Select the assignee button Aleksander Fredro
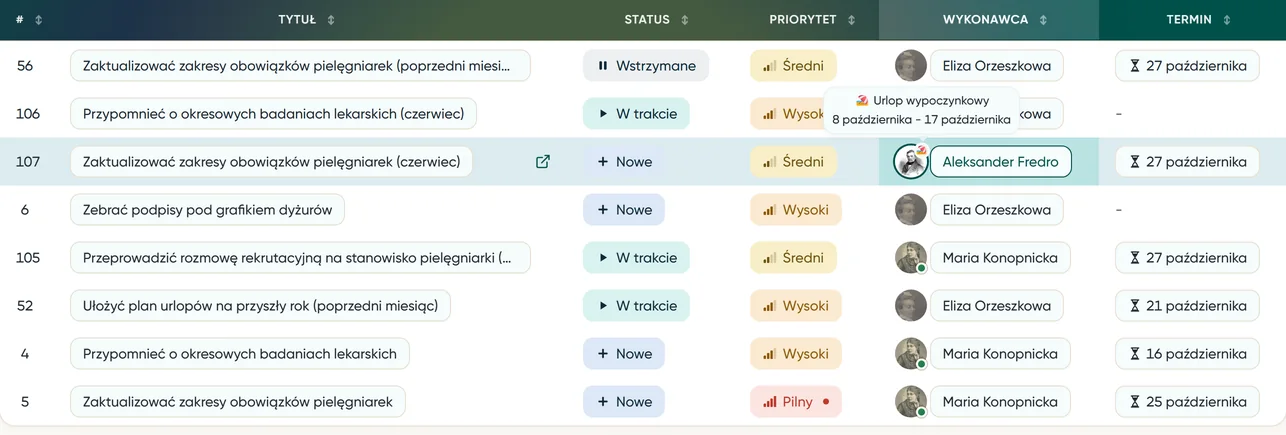 click(x=1000, y=162)
